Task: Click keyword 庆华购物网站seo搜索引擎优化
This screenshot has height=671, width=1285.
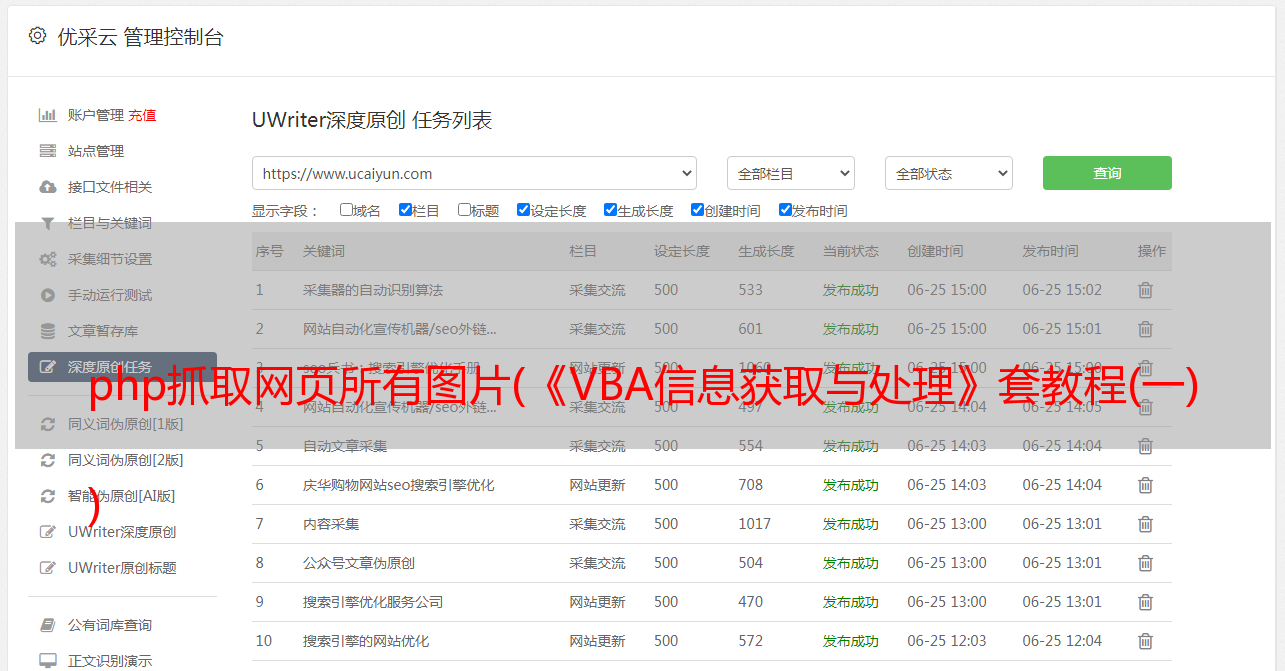Action: pyautogui.click(x=399, y=485)
